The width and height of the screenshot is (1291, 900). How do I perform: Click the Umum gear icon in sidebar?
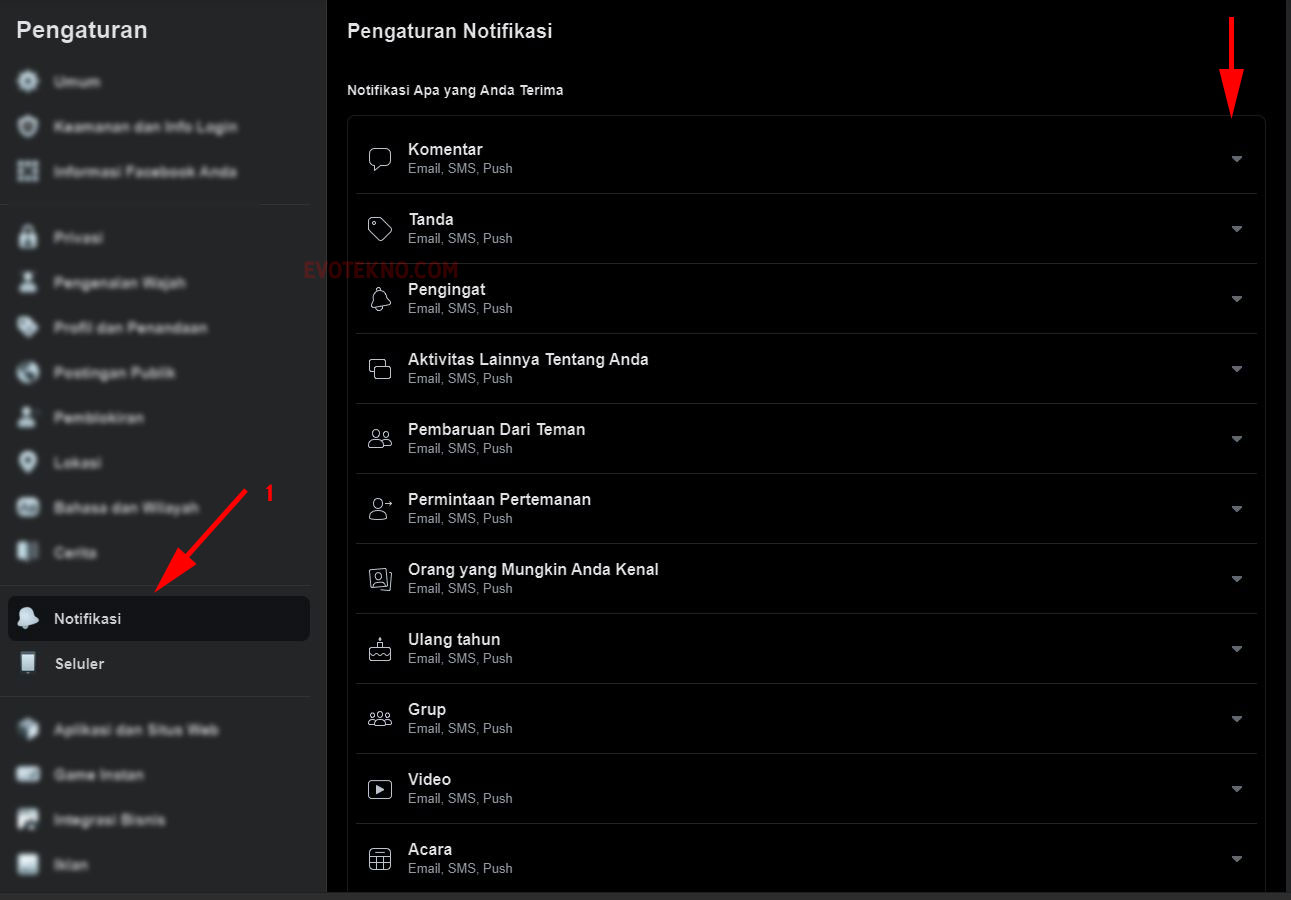28,82
